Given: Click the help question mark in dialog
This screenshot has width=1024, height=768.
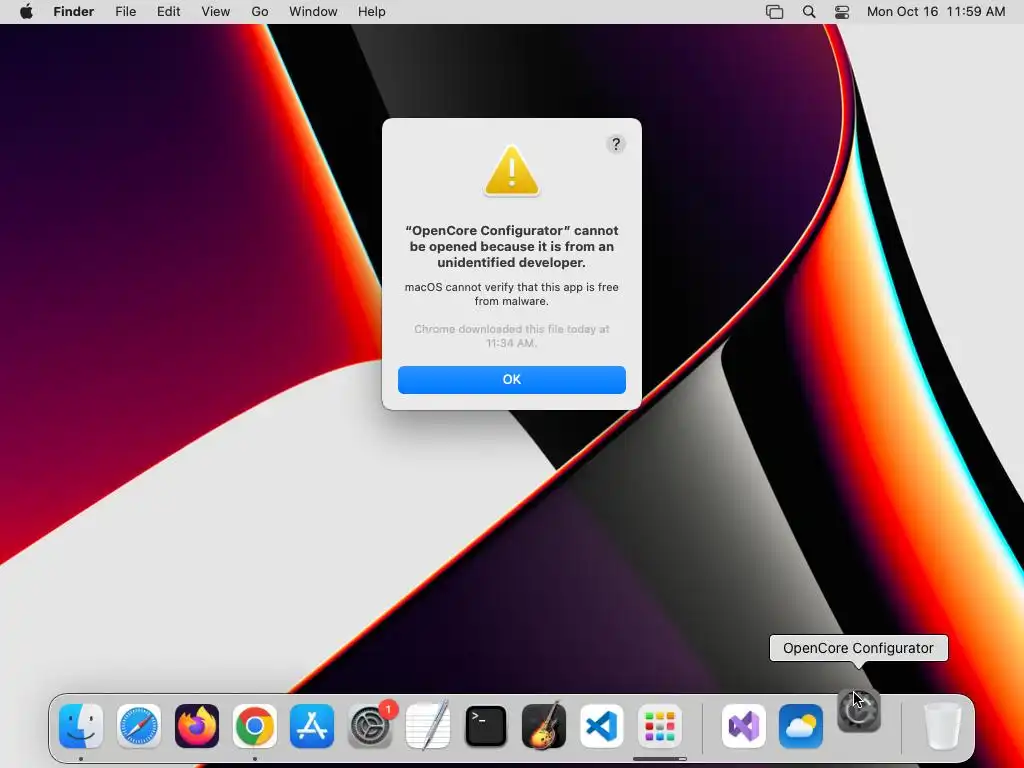Looking at the screenshot, I should (x=616, y=144).
